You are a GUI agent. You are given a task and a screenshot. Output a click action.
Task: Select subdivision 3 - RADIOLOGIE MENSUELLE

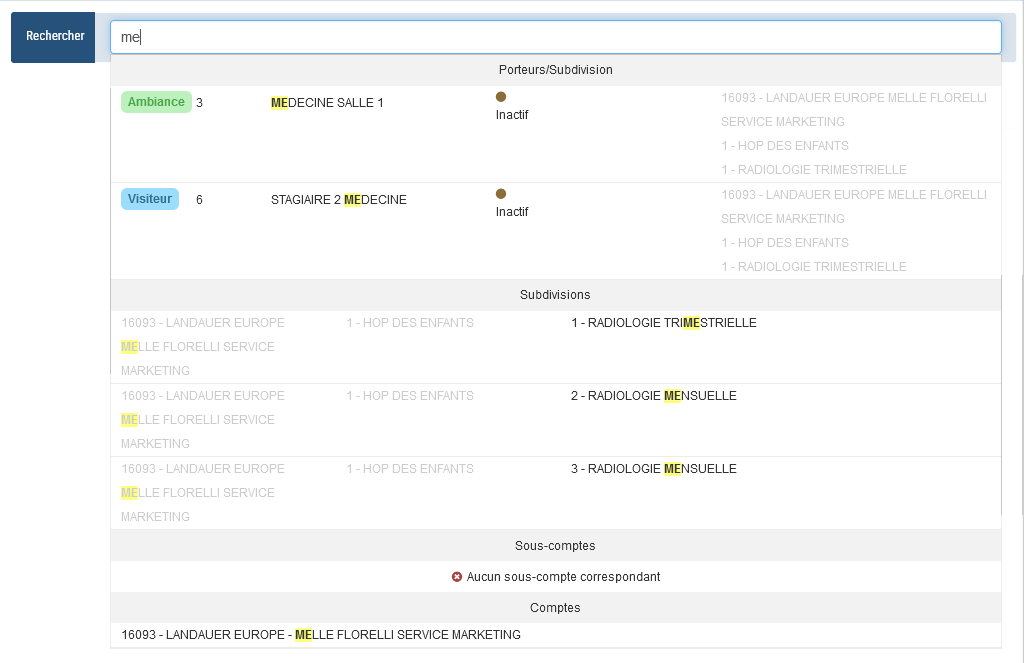(x=654, y=469)
